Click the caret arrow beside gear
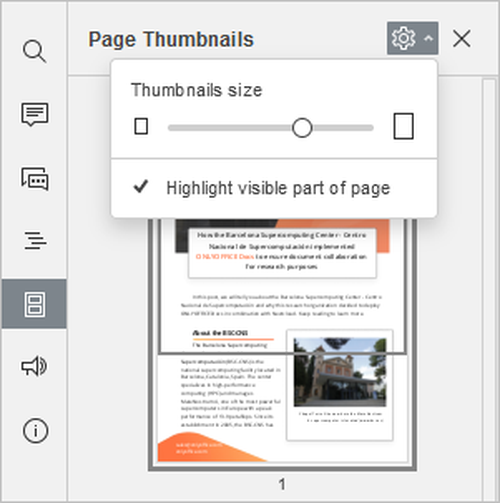This screenshot has height=503, width=500. pyautogui.click(x=429, y=39)
